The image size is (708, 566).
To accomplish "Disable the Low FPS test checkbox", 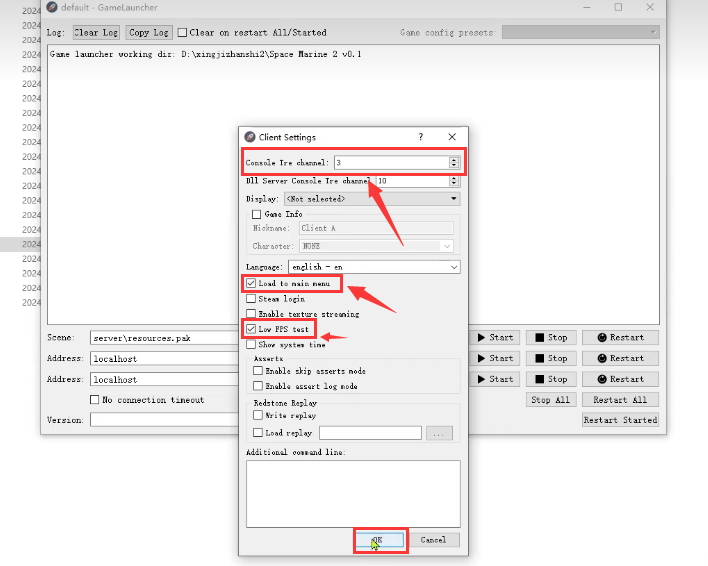I will (x=251, y=329).
